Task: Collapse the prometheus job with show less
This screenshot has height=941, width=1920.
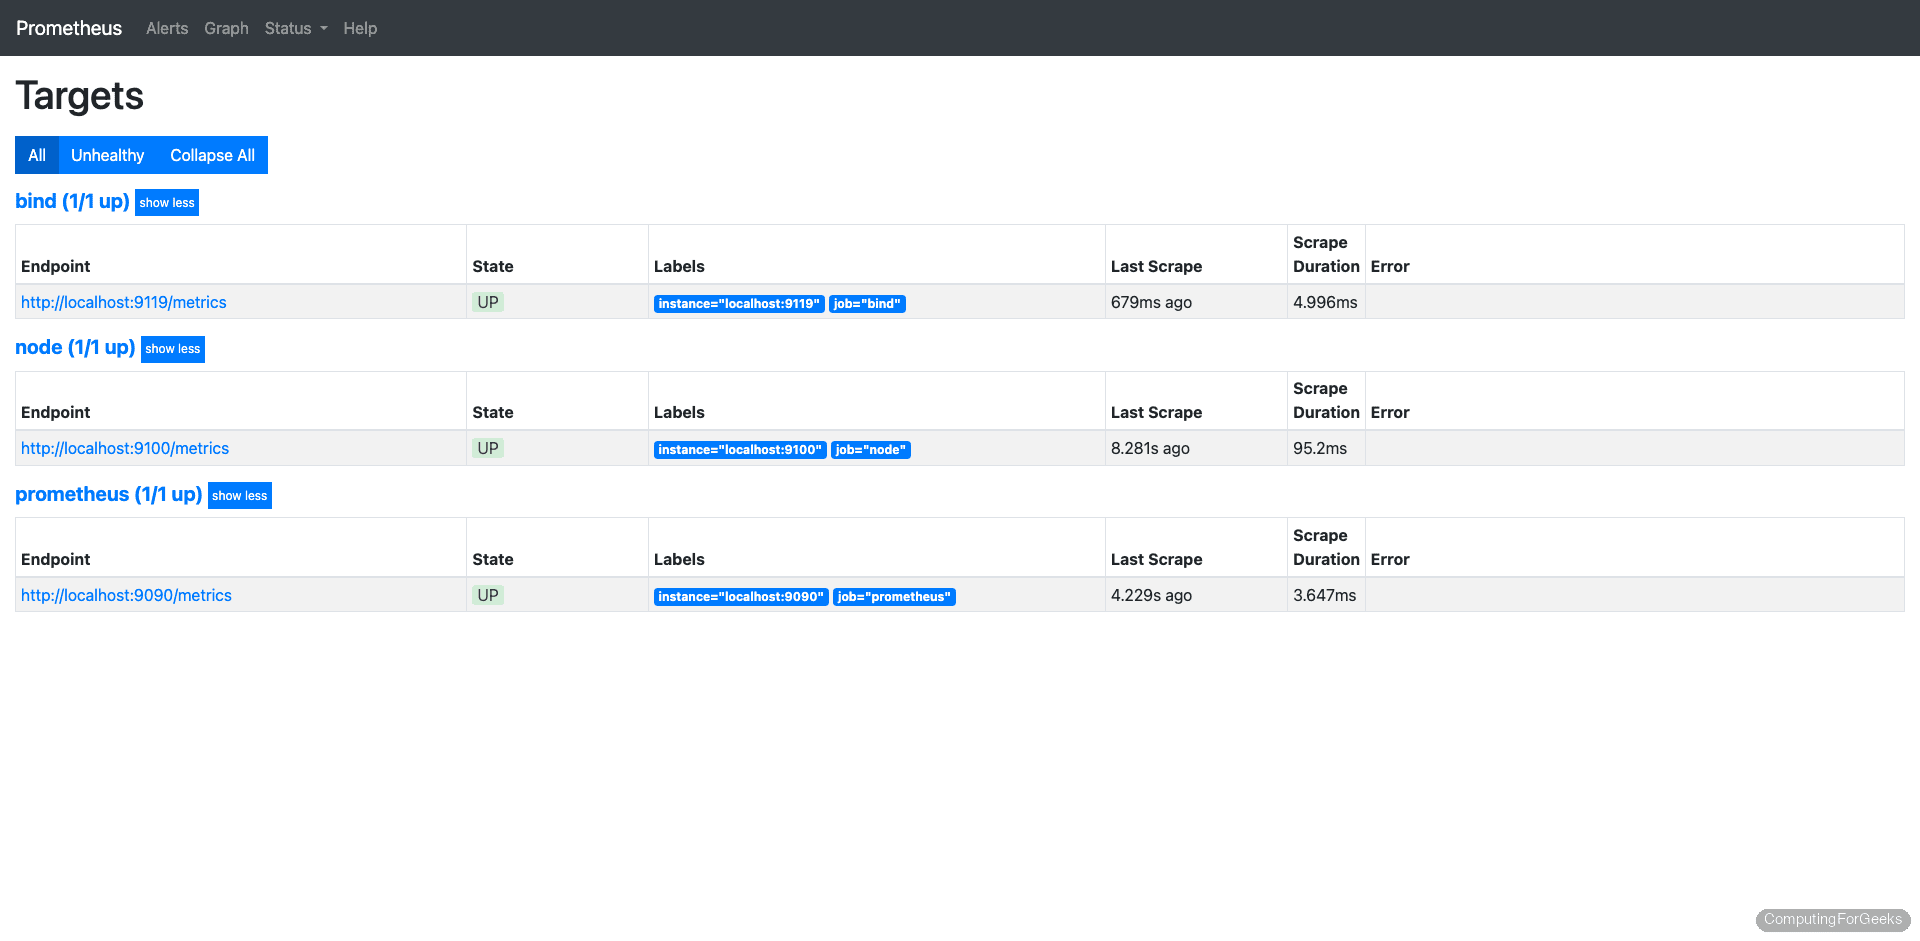Action: click(239, 495)
